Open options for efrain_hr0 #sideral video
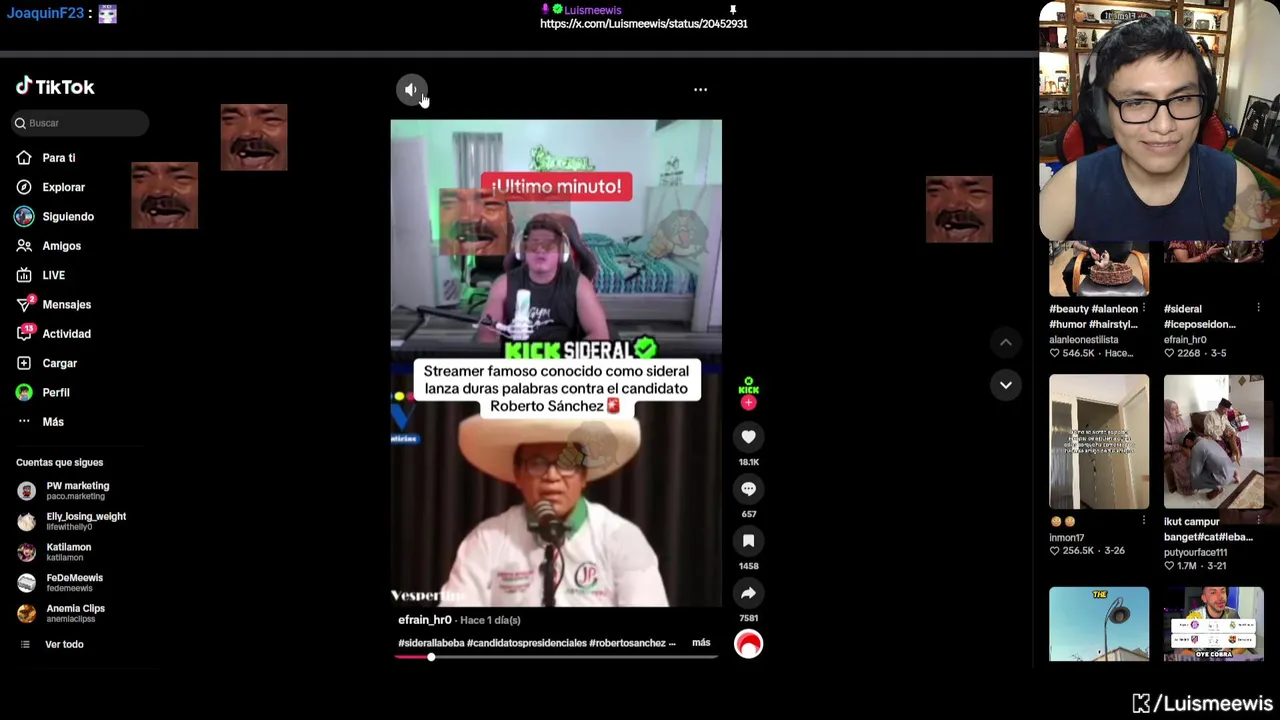Viewport: 1280px width, 720px height. coord(1258,308)
